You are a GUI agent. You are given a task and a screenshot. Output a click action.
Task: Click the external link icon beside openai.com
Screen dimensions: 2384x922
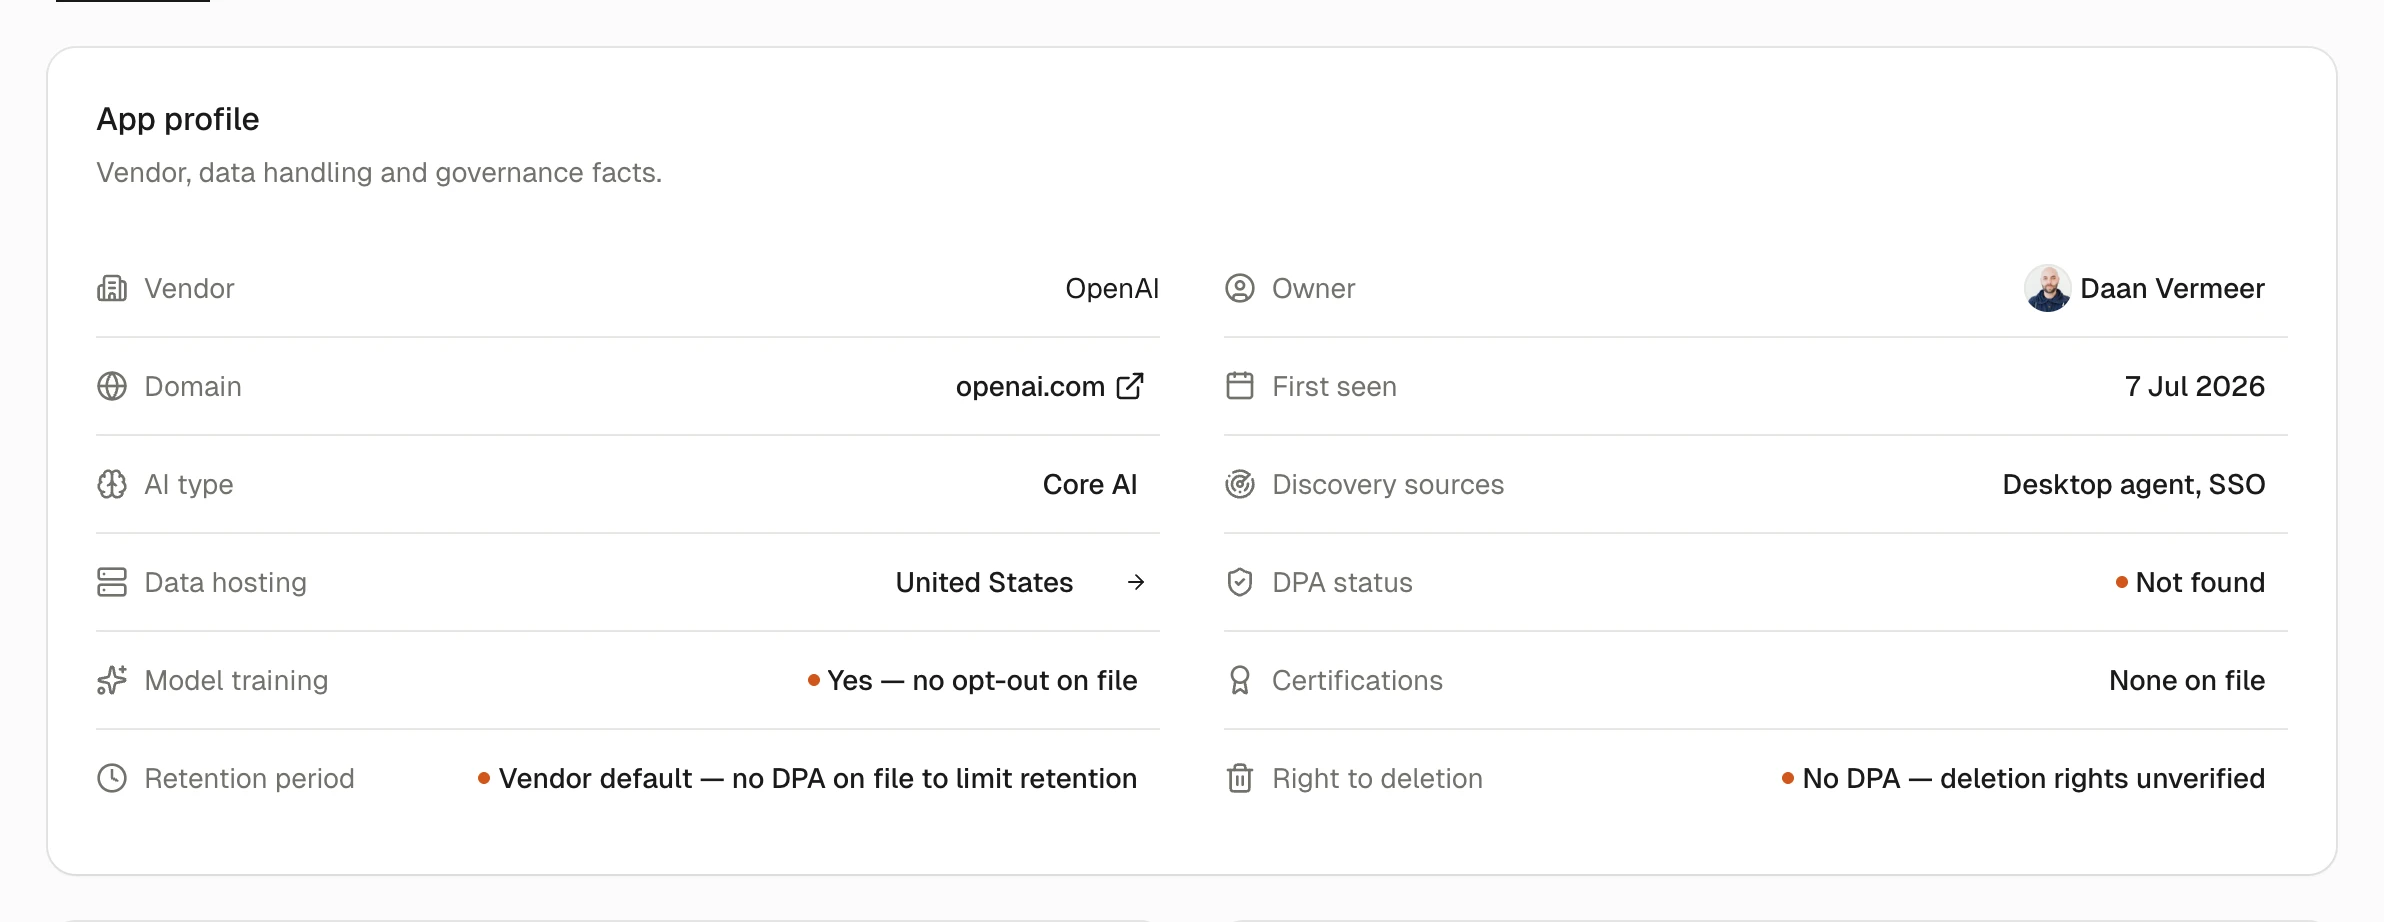[x=1130, y=386]
